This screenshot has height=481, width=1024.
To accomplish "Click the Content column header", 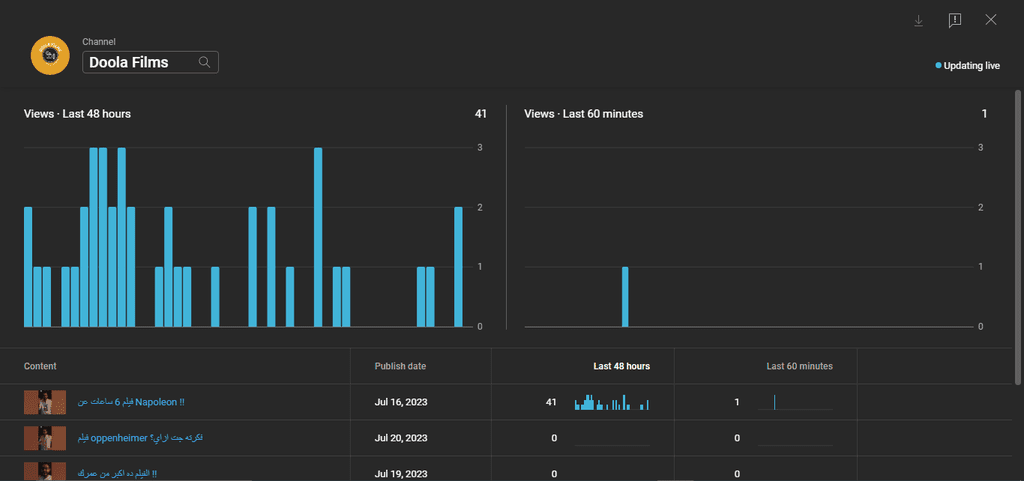I will (40, 366).
